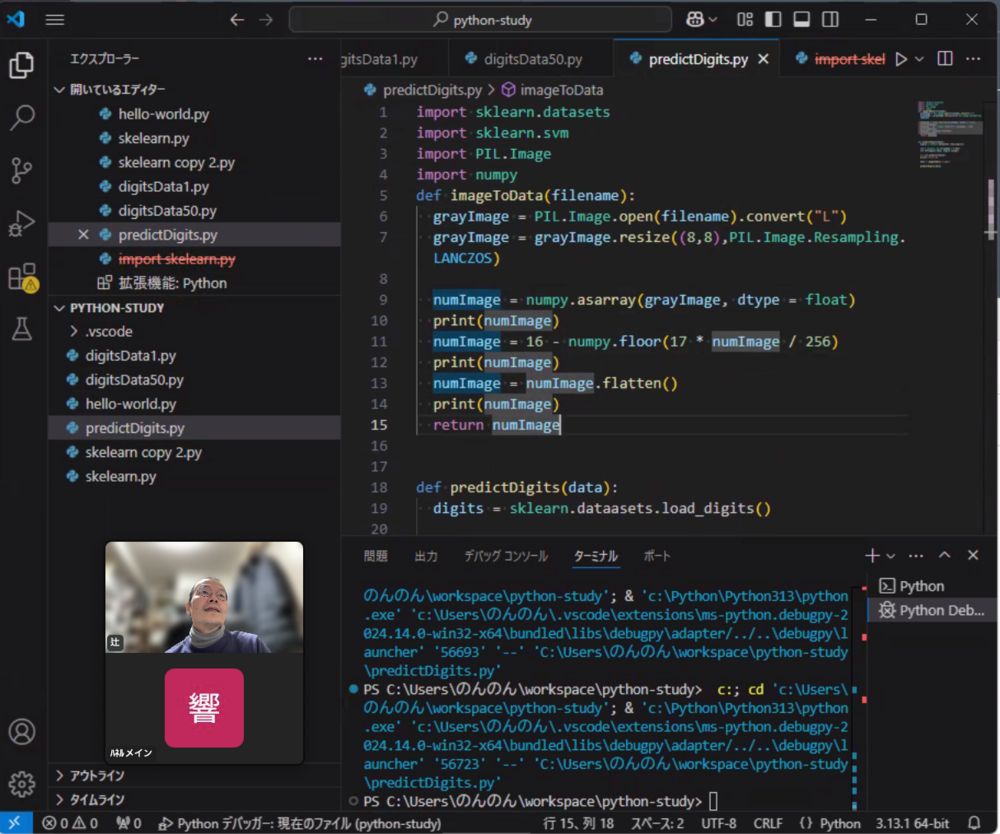Toggle the bottom panel visibility
This screenshot has width=1000, height=834.
tap(800, 19)
